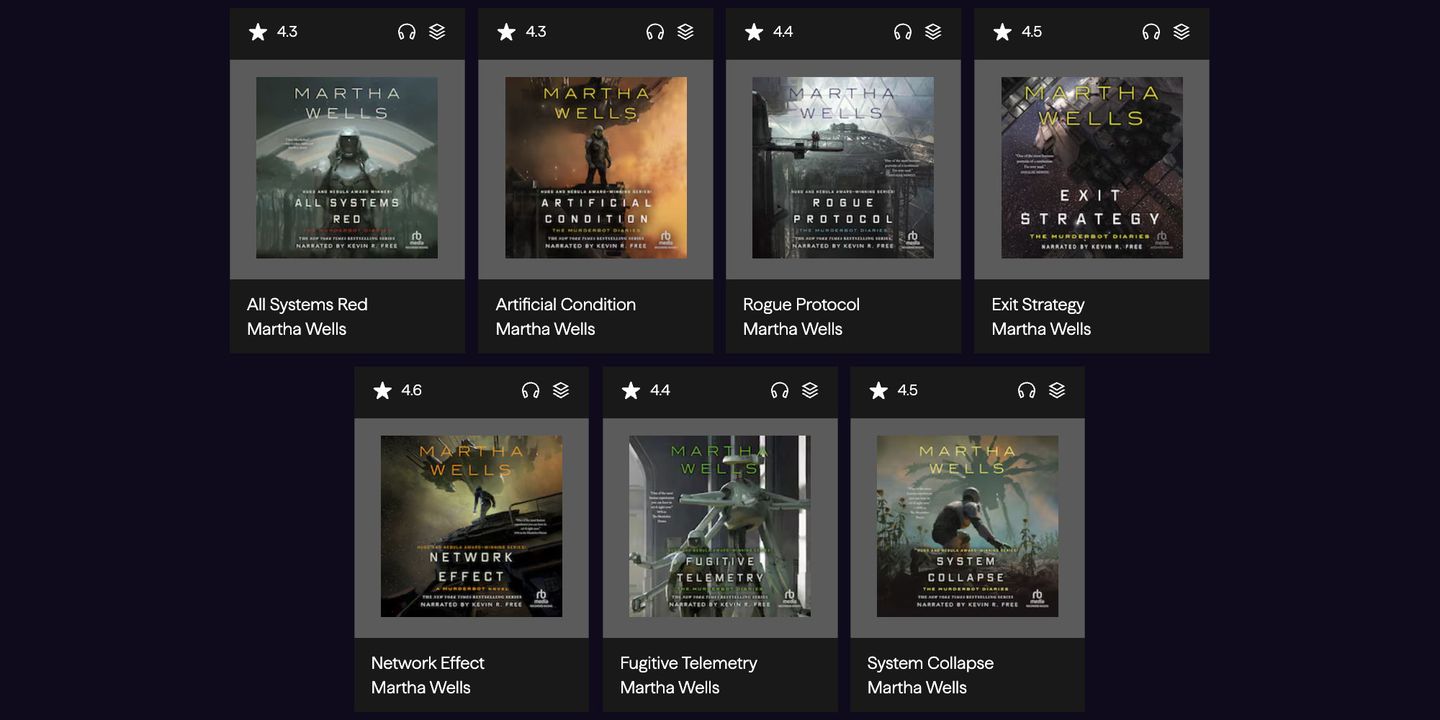The height and width of the screenshot is (720, 1440).
Task: Open the Fugitive Telemetry cover image
Action: tap(720, 526)
